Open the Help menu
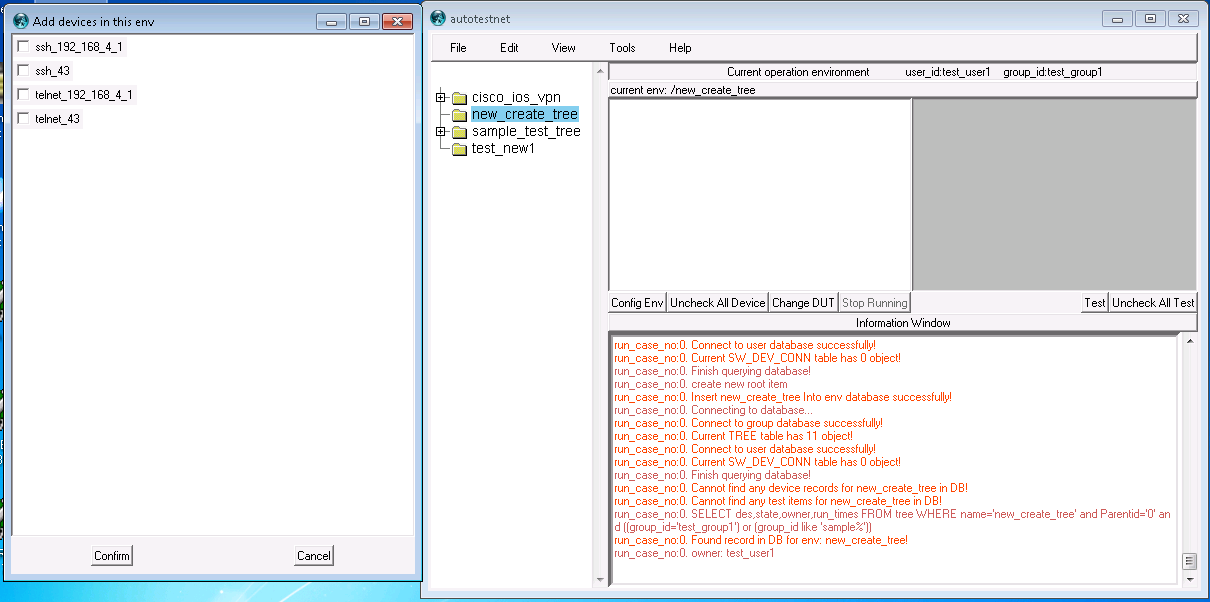 tap(680, 48)
